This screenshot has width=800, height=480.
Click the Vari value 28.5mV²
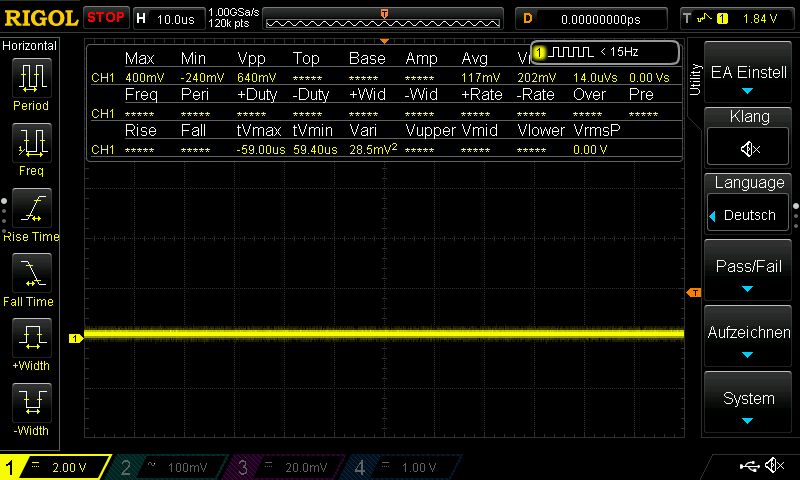point(373,149)
